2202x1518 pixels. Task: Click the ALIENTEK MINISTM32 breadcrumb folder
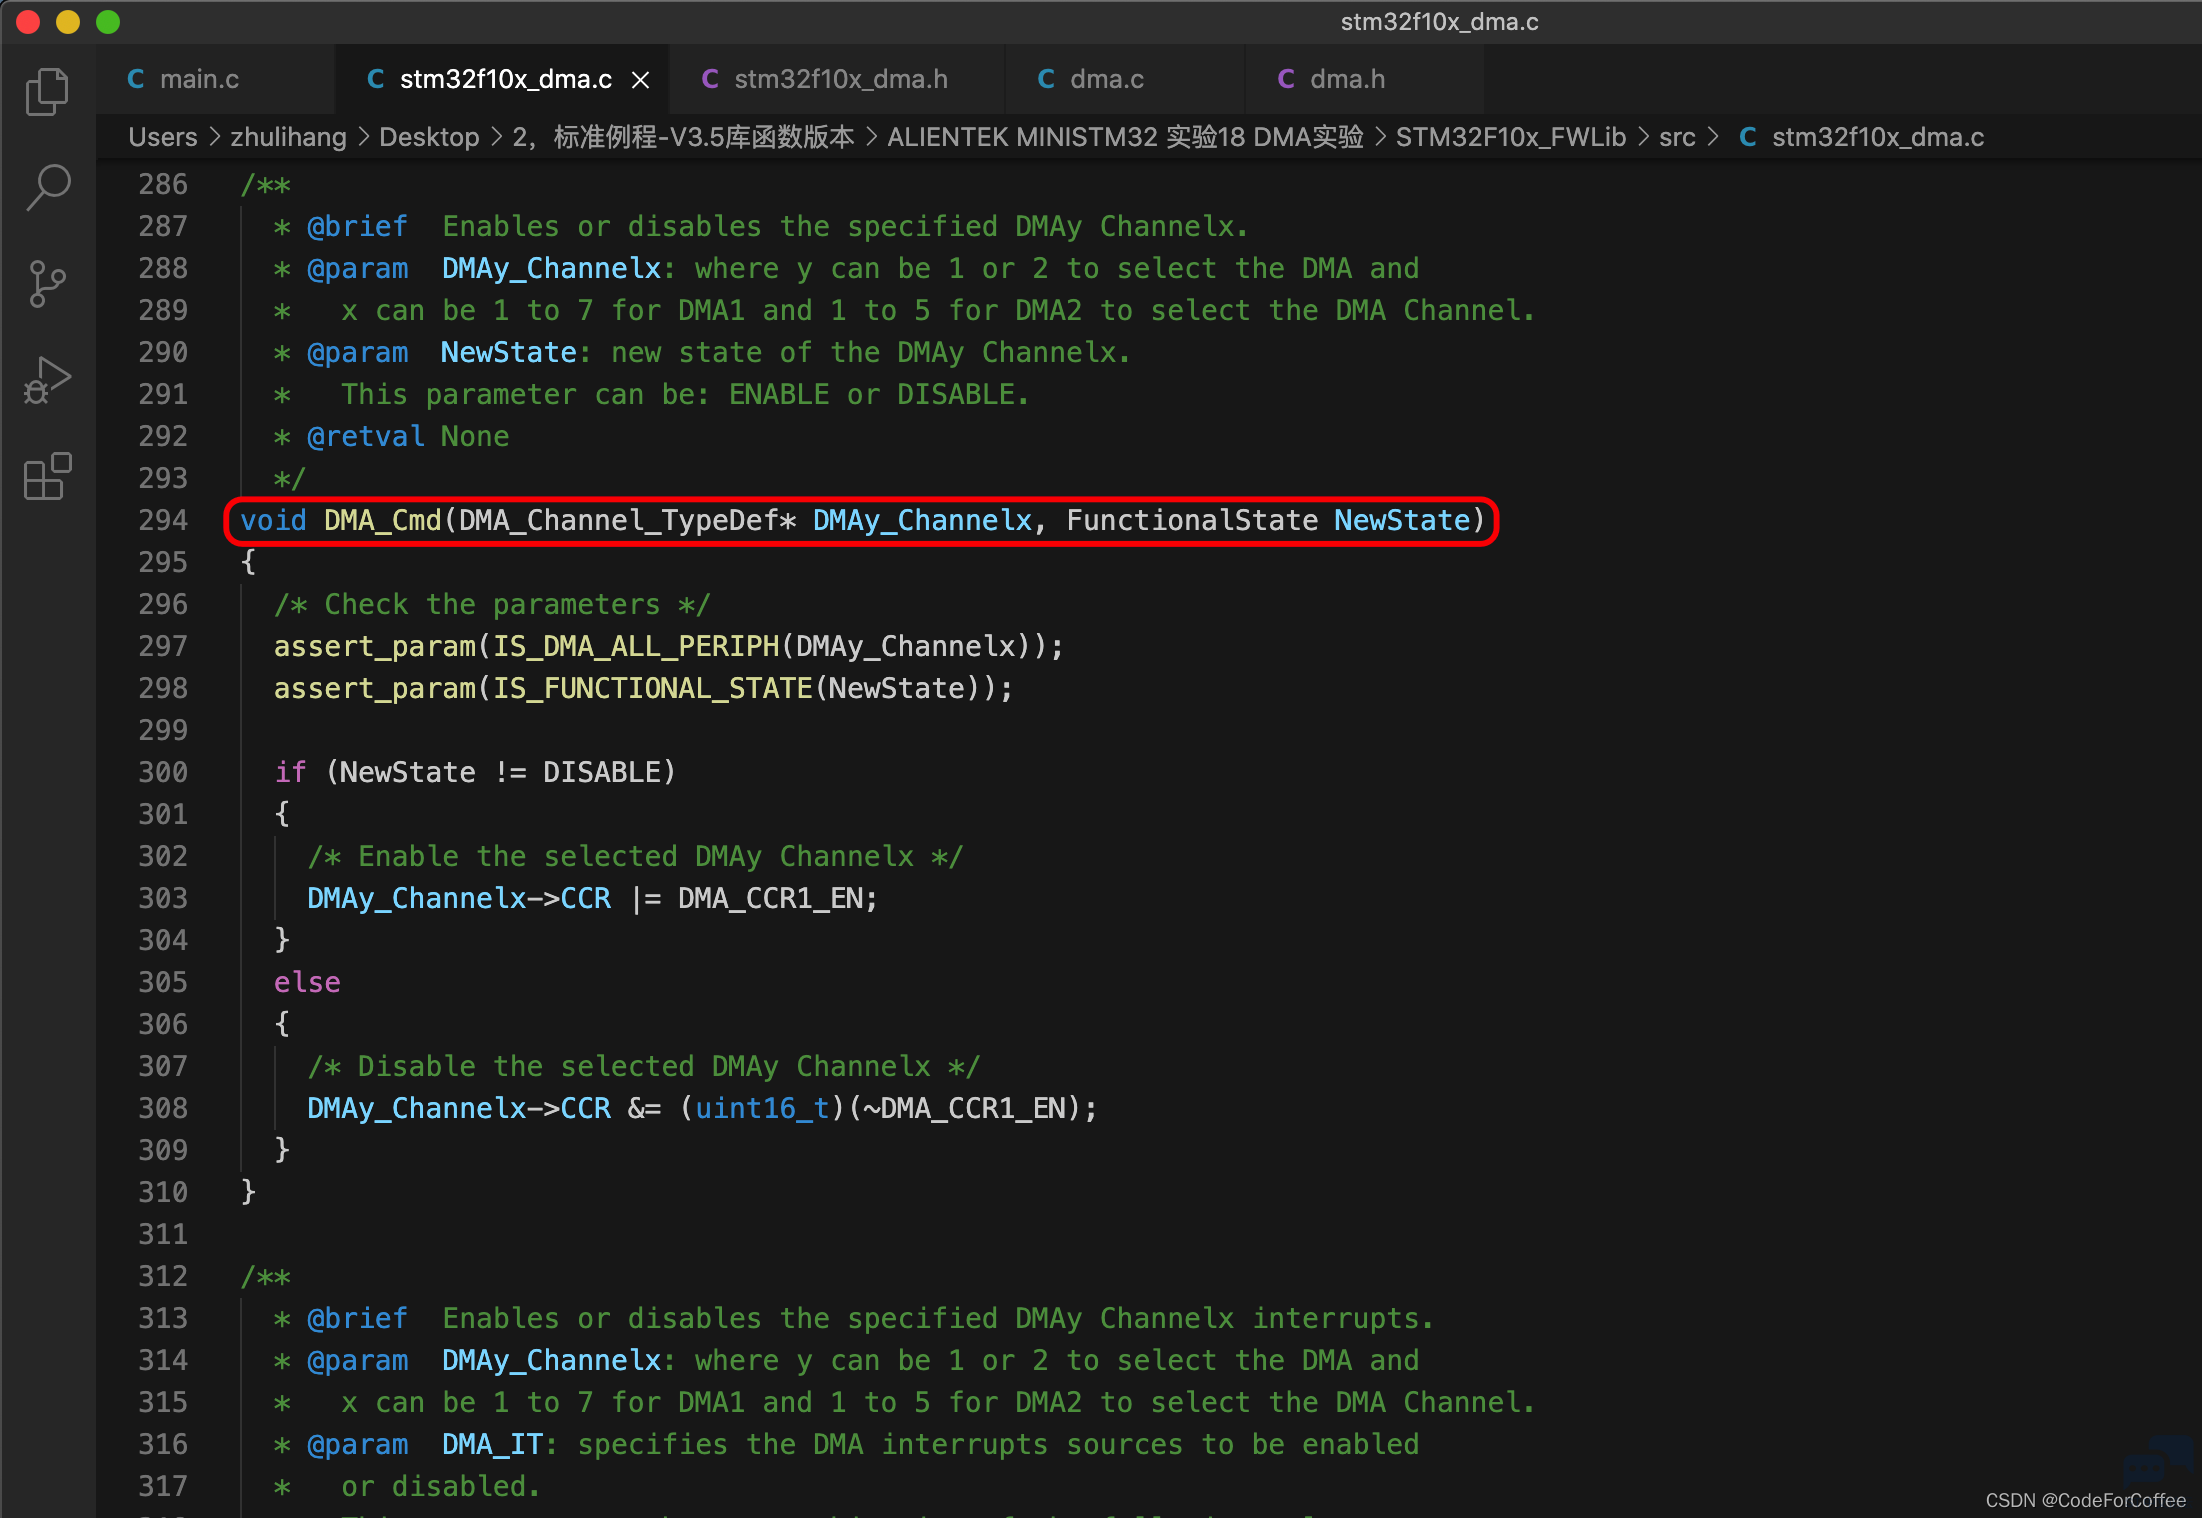tap(1125, 137)
